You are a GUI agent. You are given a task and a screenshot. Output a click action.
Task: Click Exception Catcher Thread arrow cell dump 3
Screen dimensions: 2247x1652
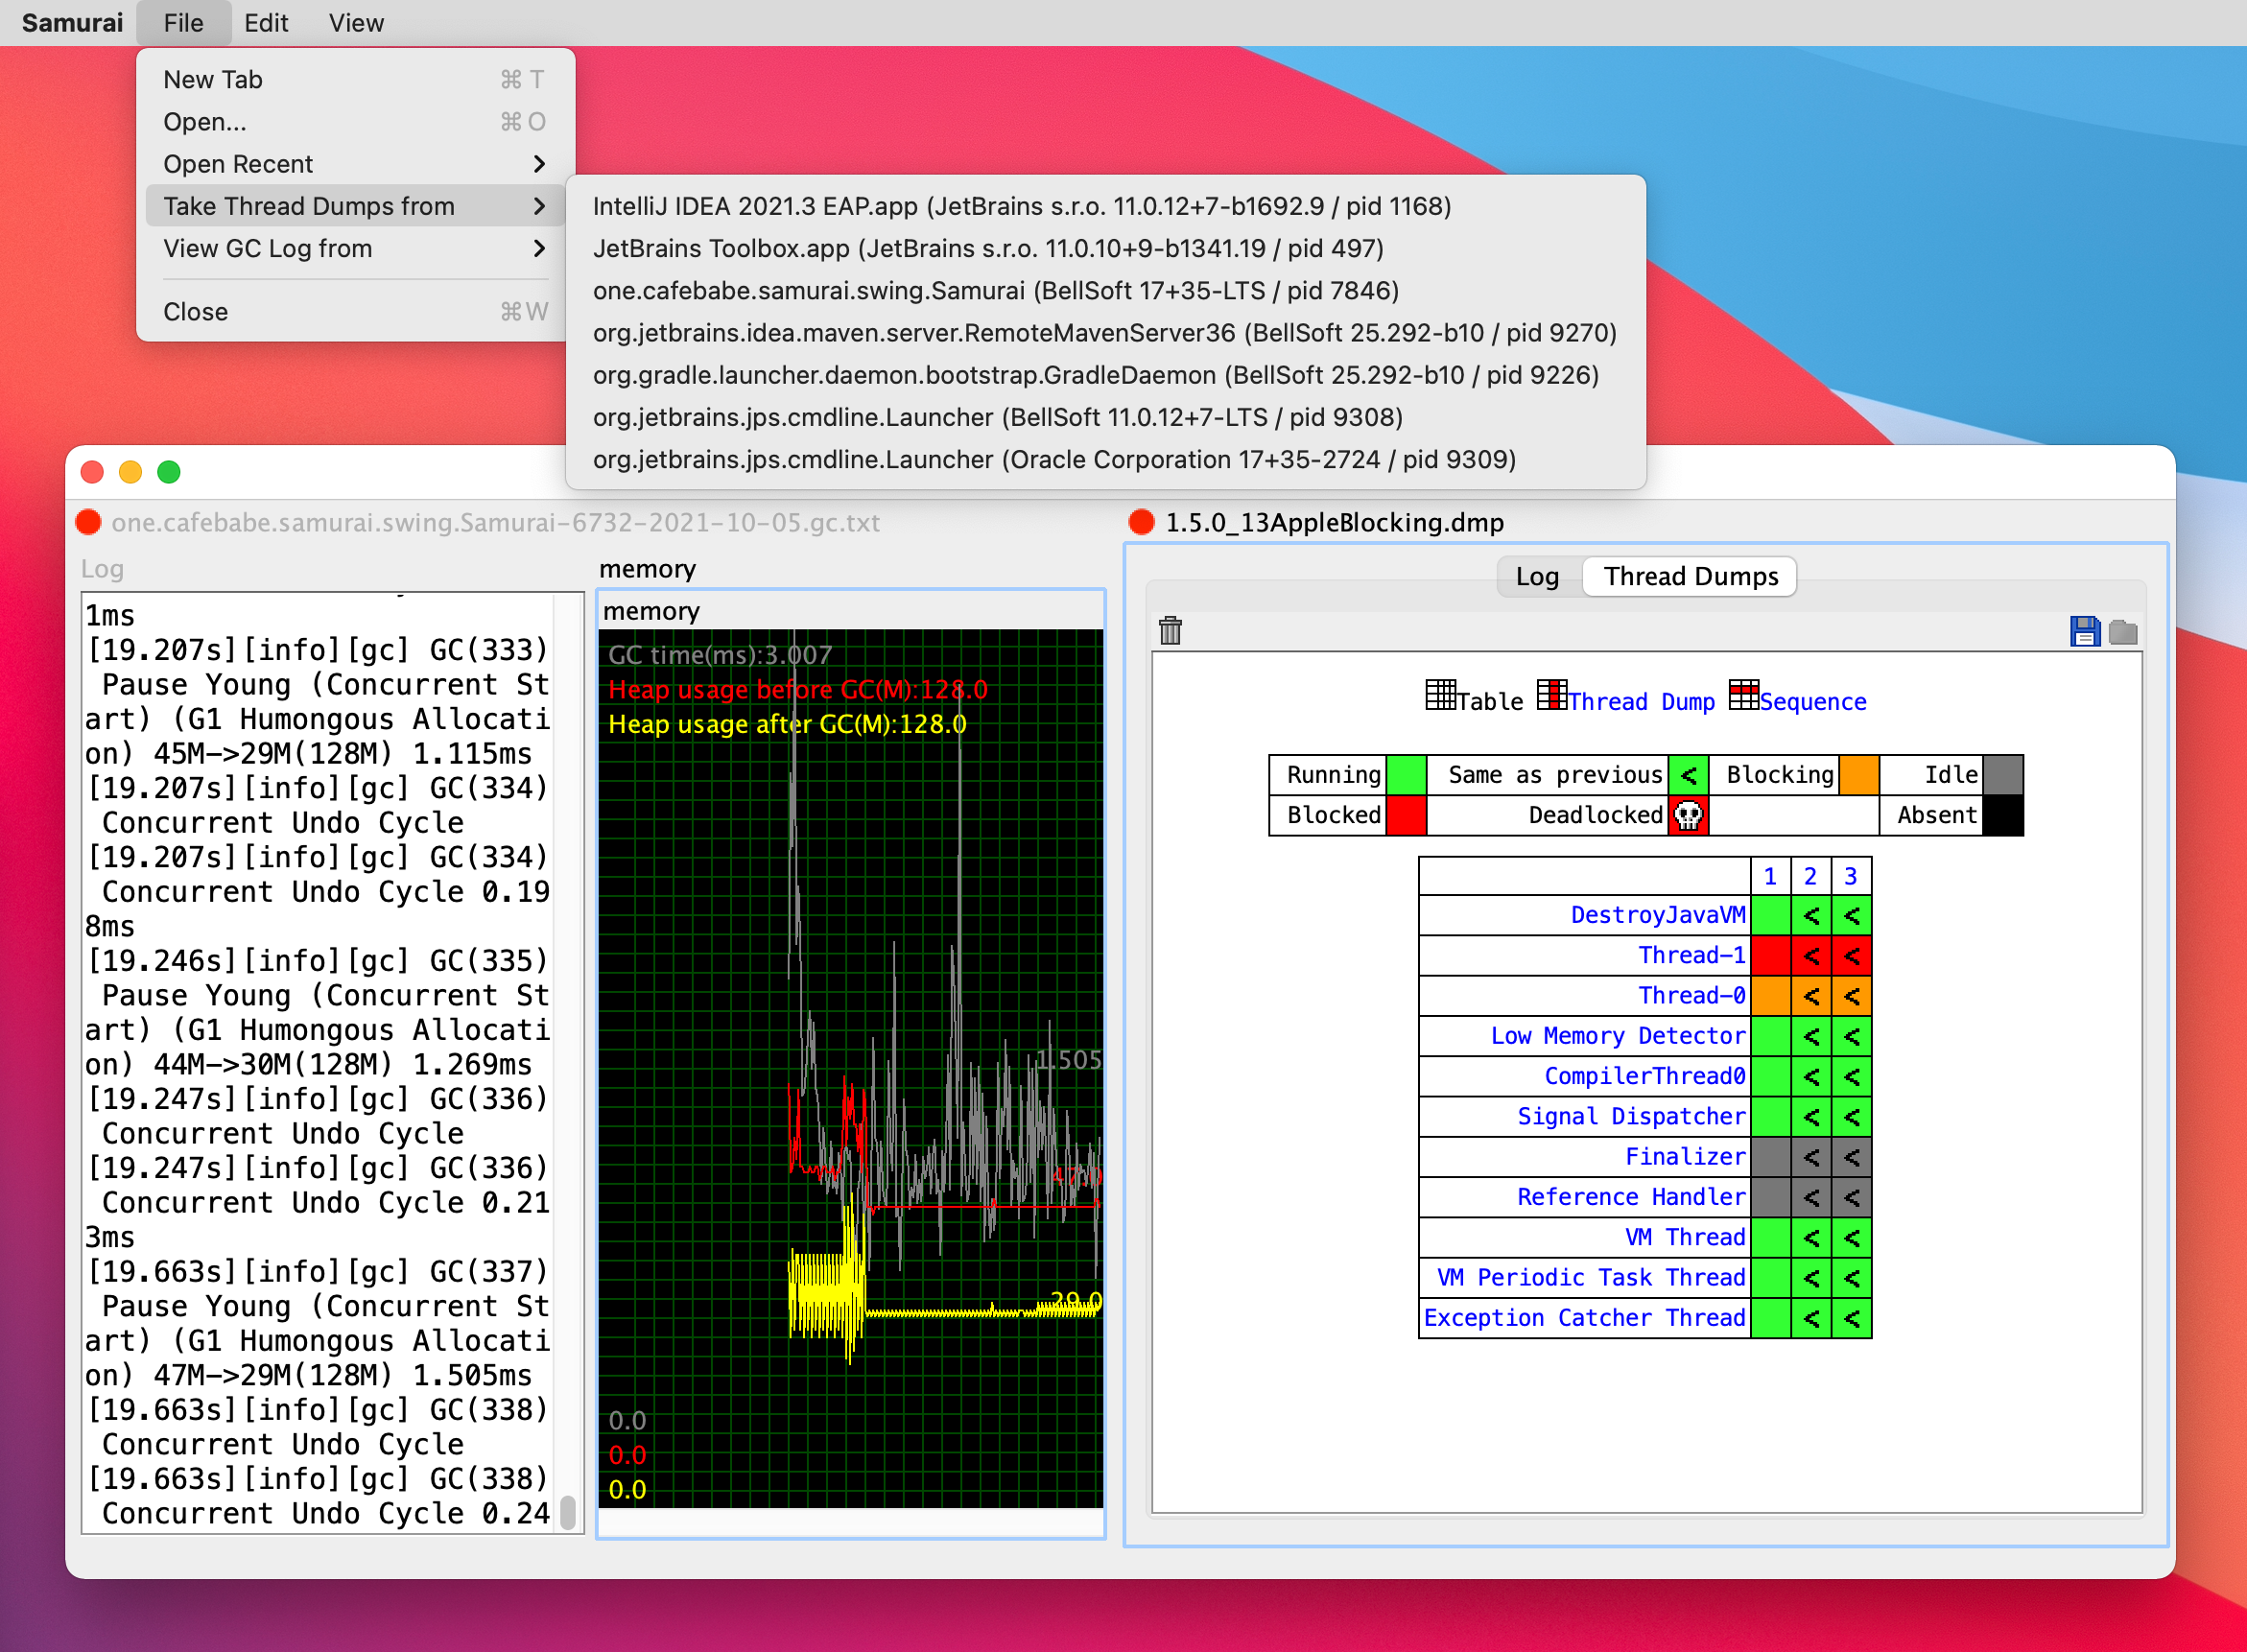1851,1318
